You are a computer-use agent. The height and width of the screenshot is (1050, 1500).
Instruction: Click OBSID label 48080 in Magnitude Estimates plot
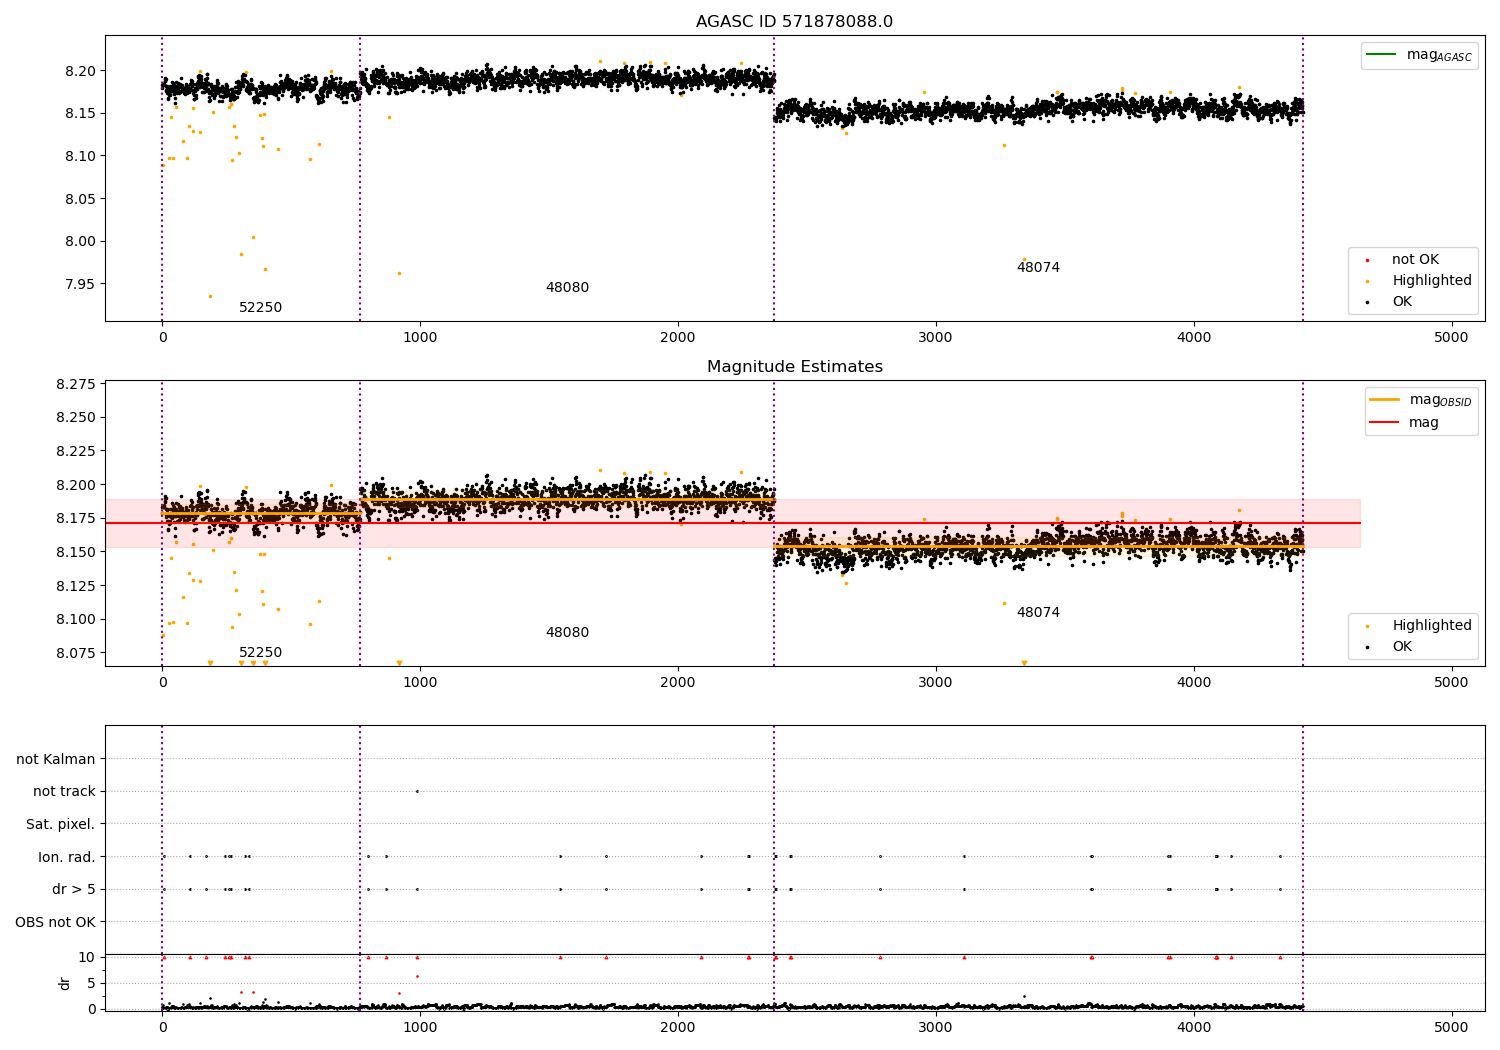[x=567, y=633]
